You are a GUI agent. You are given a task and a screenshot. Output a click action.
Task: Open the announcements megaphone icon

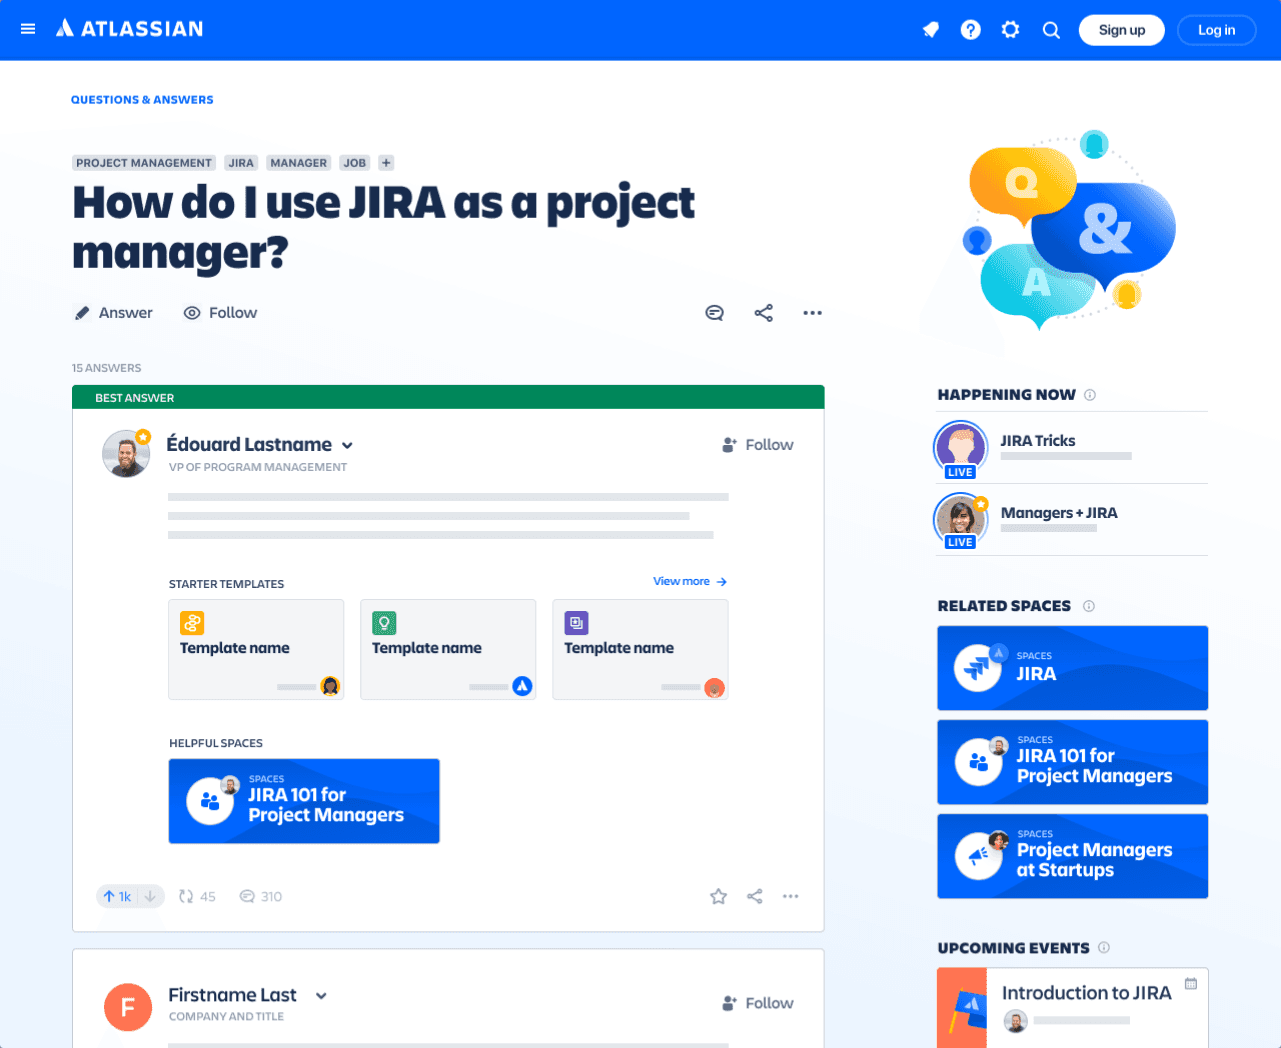(931, 30)
